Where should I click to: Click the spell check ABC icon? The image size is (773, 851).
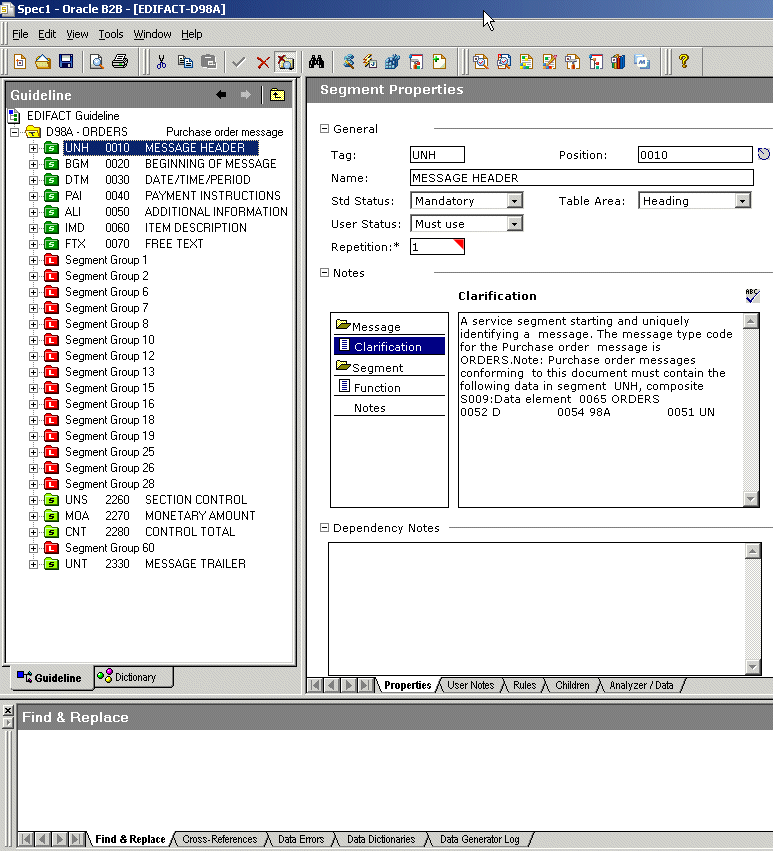[x=752, y=295]
